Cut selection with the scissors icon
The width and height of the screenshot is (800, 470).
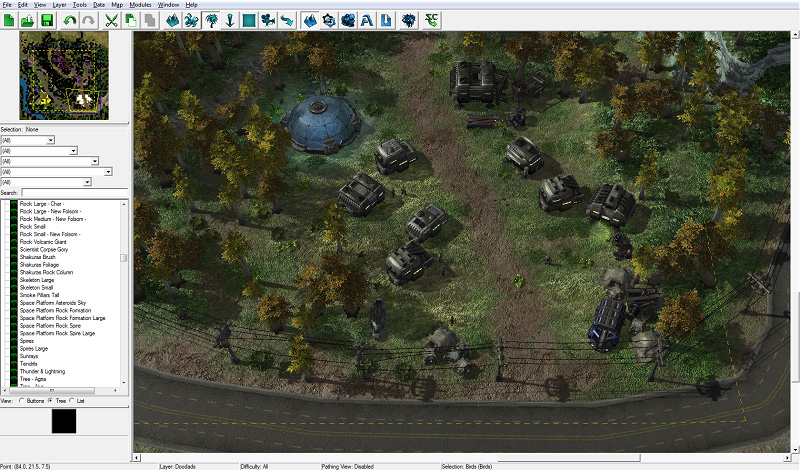(111, 20)
